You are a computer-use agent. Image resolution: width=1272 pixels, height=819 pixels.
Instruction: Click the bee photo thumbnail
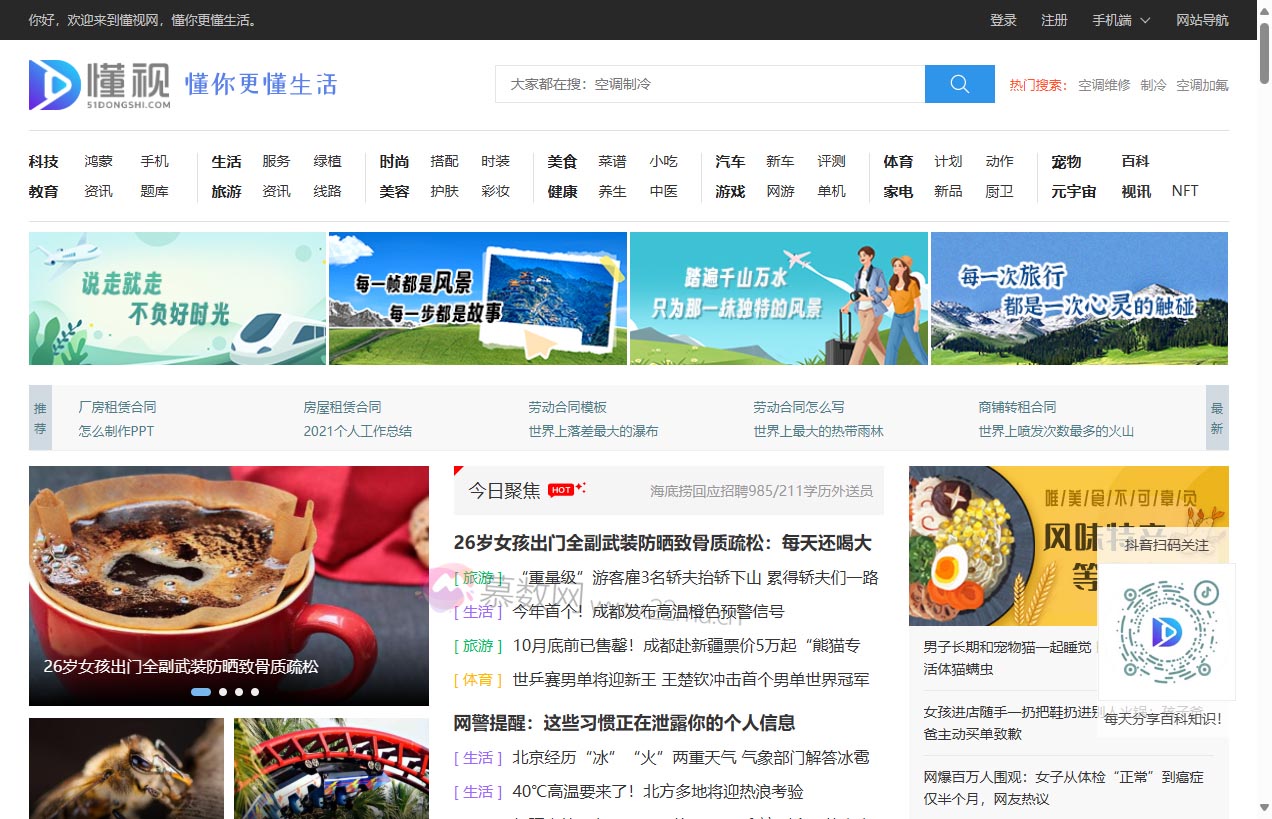[126, 768]
